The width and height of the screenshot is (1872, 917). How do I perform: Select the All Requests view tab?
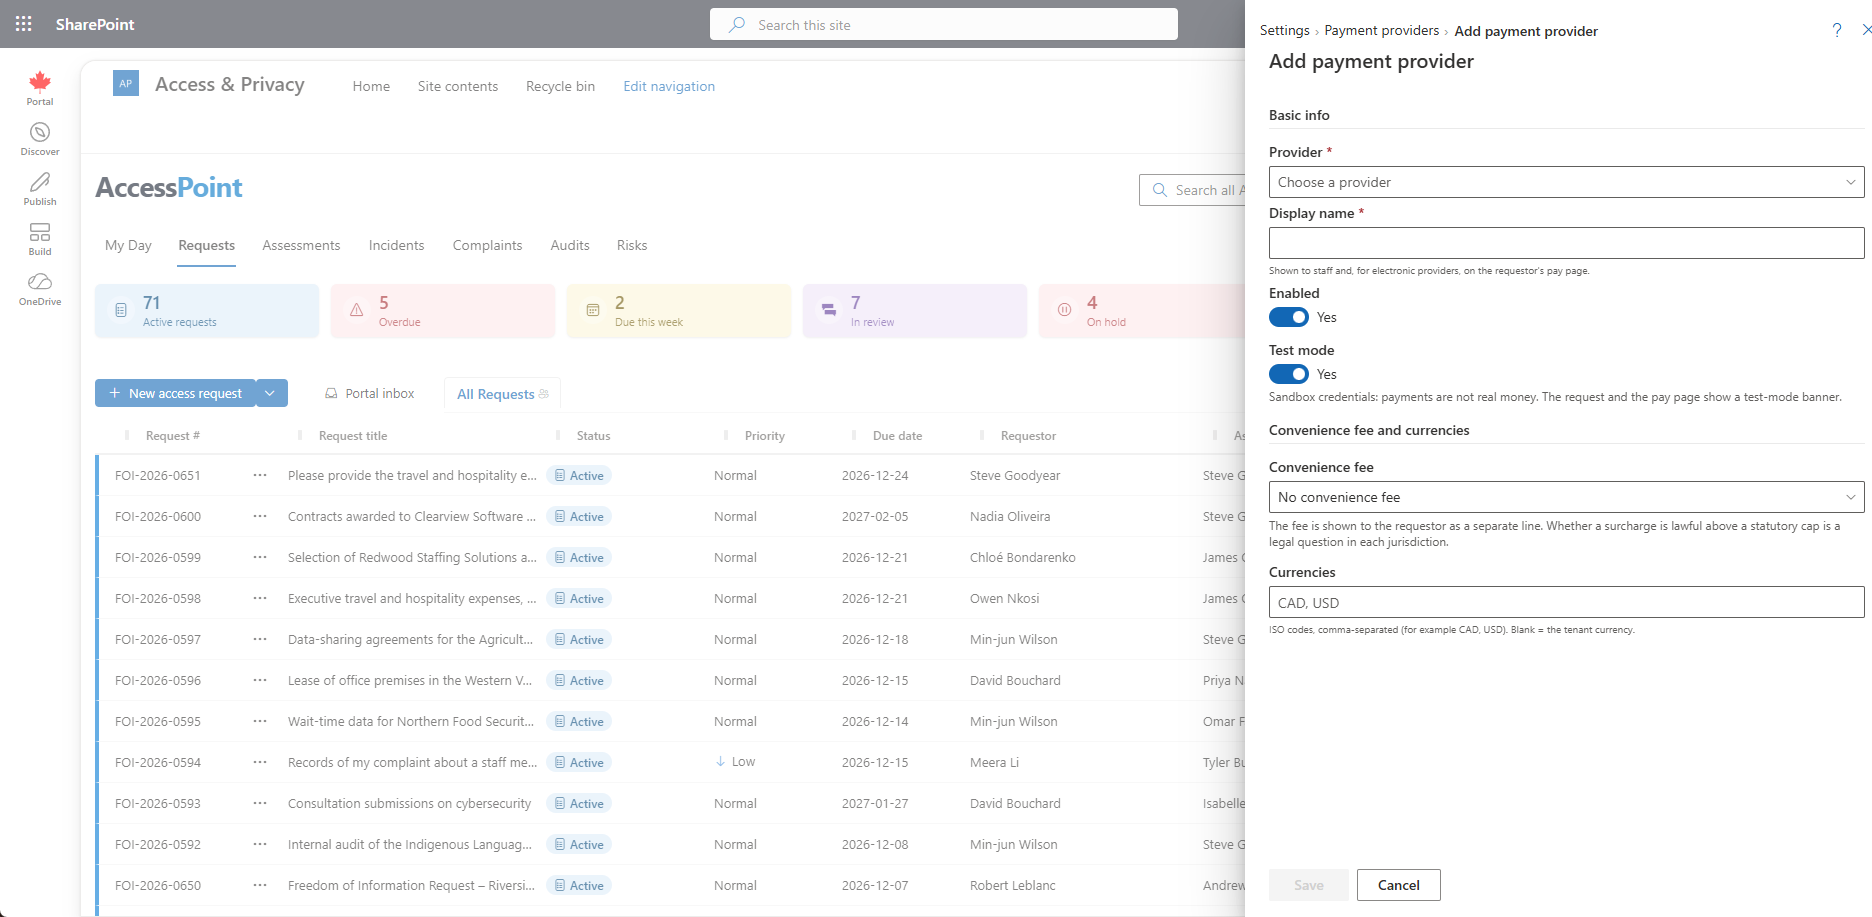[x=502, y=394]
